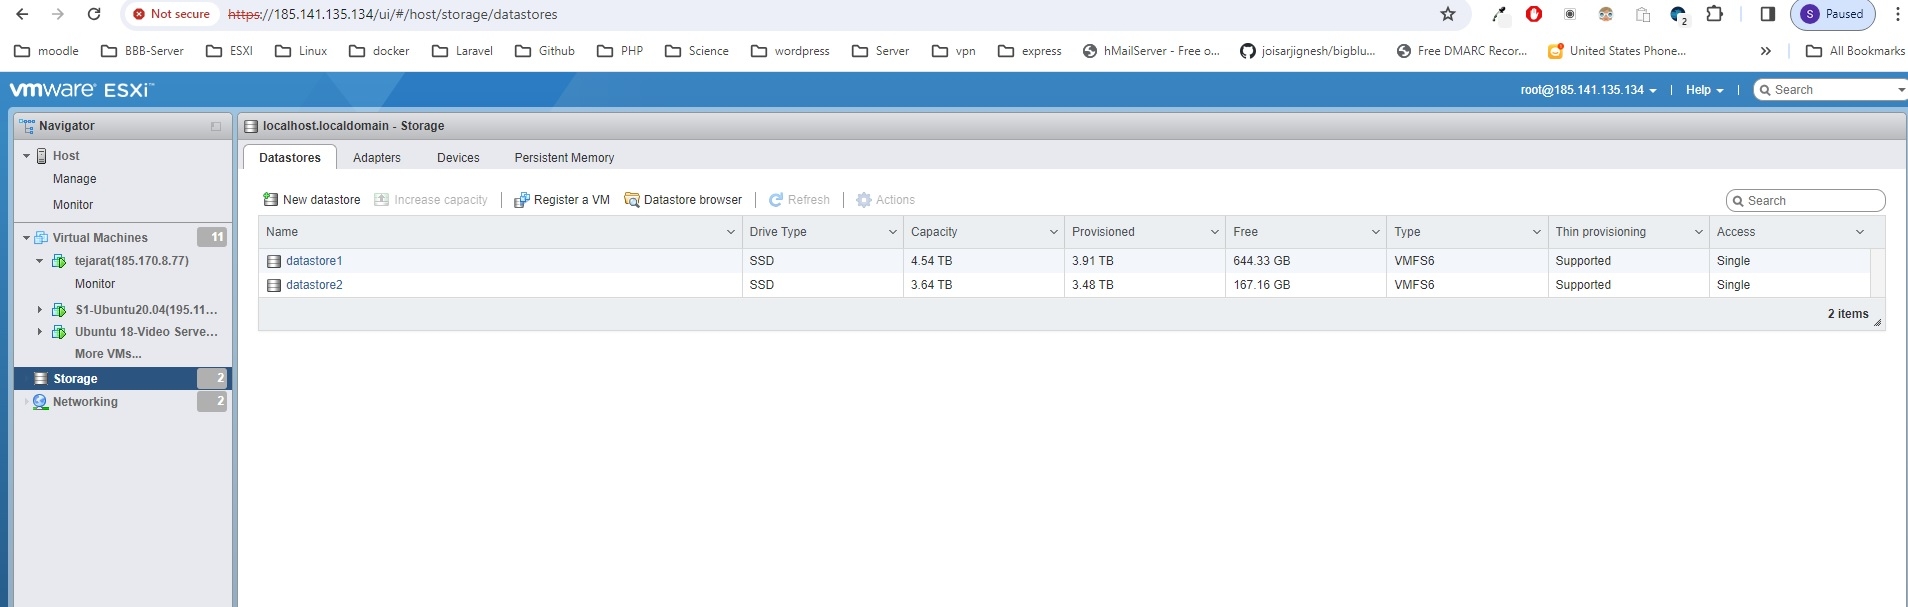Viewport: 1908px width, 607px height.
Task: Click the Not secure site warning
Action: 171,14
